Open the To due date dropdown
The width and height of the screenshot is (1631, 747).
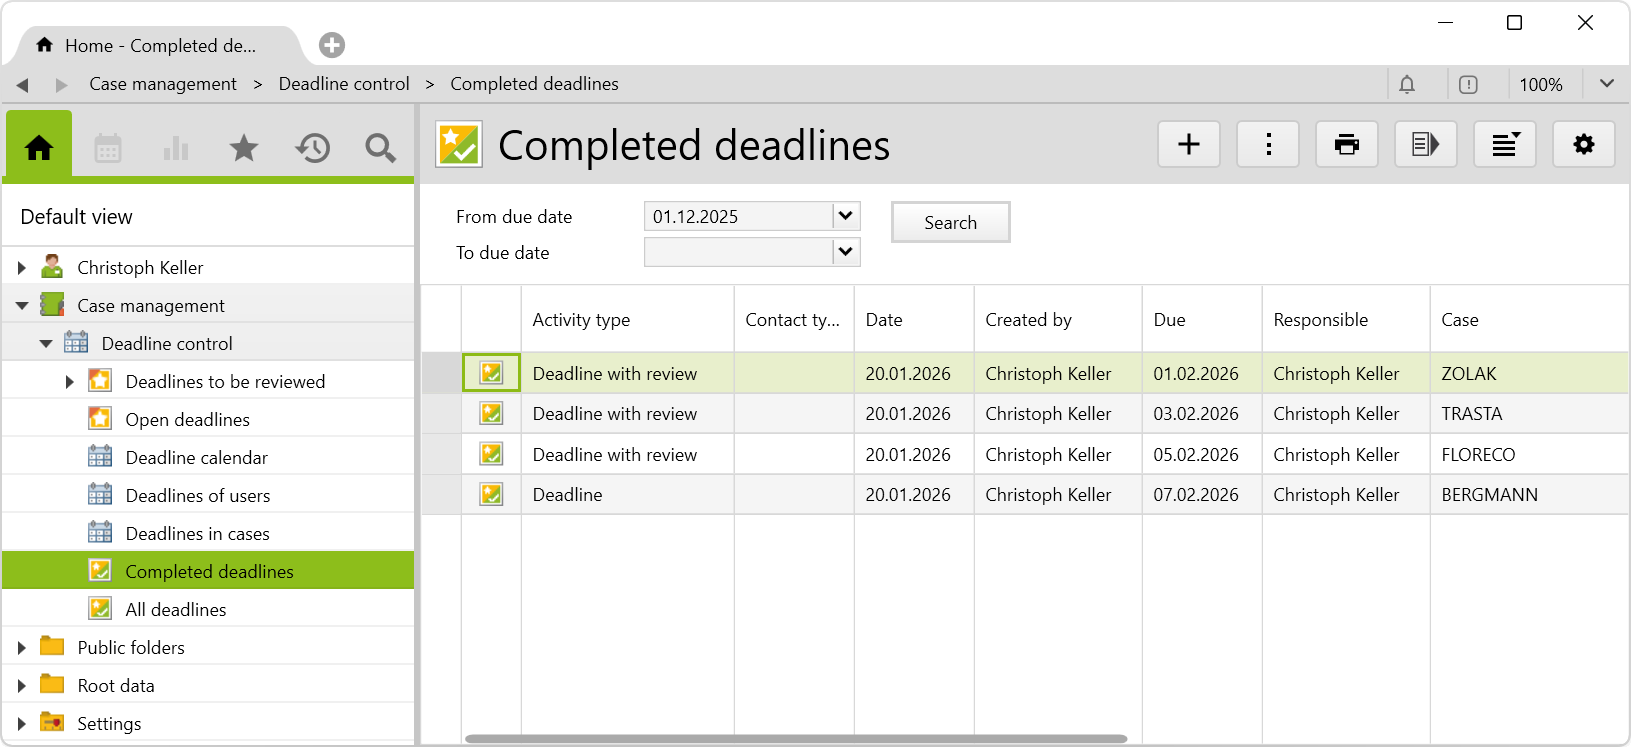click(x=845, y=252)
